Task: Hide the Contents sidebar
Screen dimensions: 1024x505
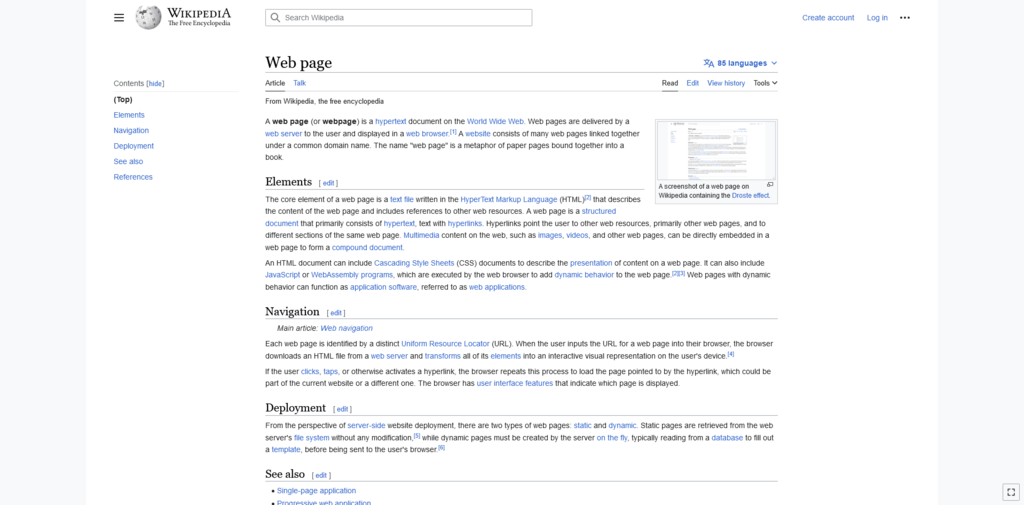Action: [155, 84]
